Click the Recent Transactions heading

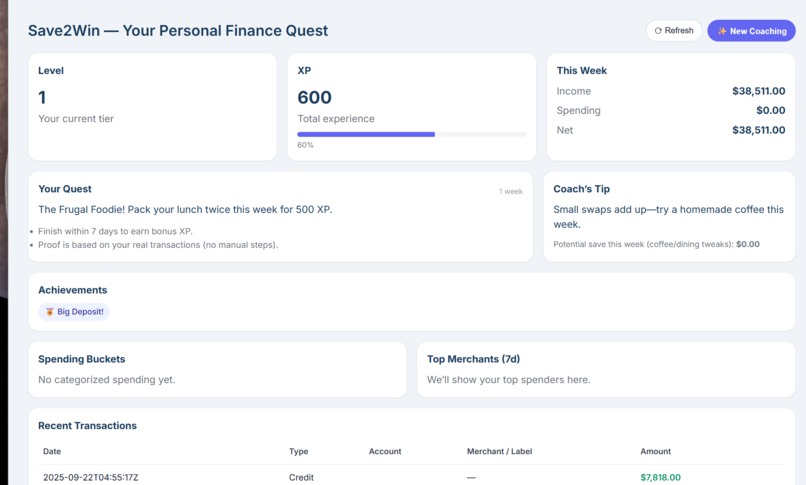(x=87, y=425)
